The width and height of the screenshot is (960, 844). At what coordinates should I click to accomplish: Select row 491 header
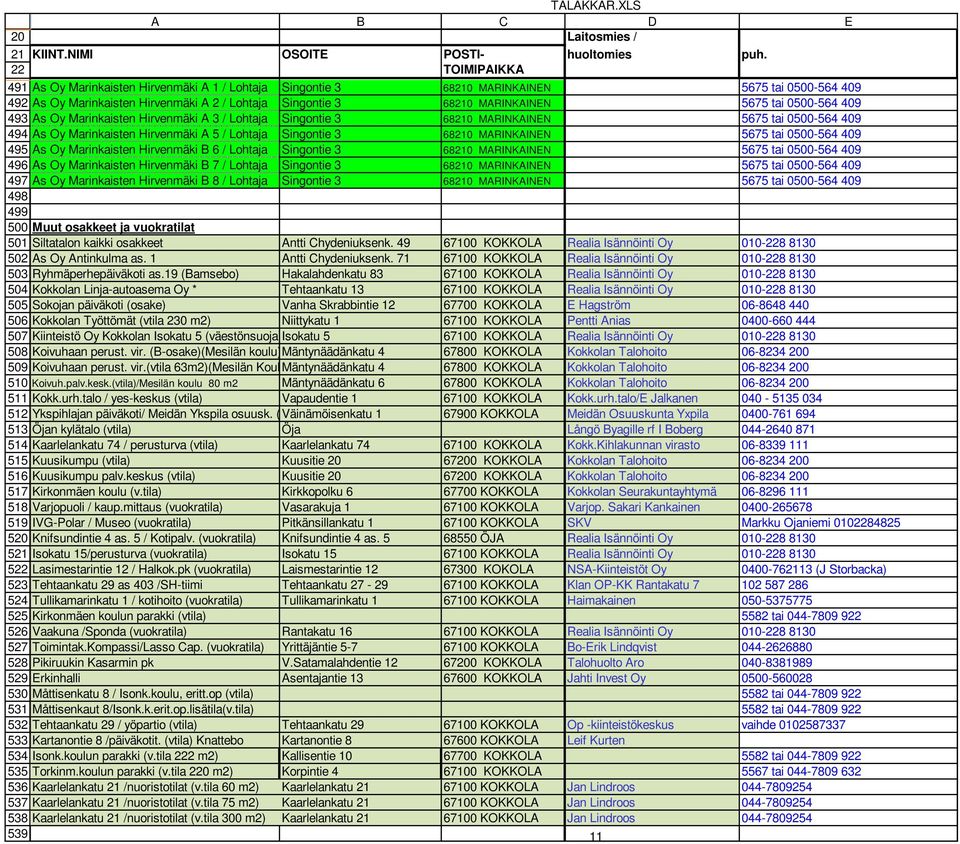click(x=18, y=88)
